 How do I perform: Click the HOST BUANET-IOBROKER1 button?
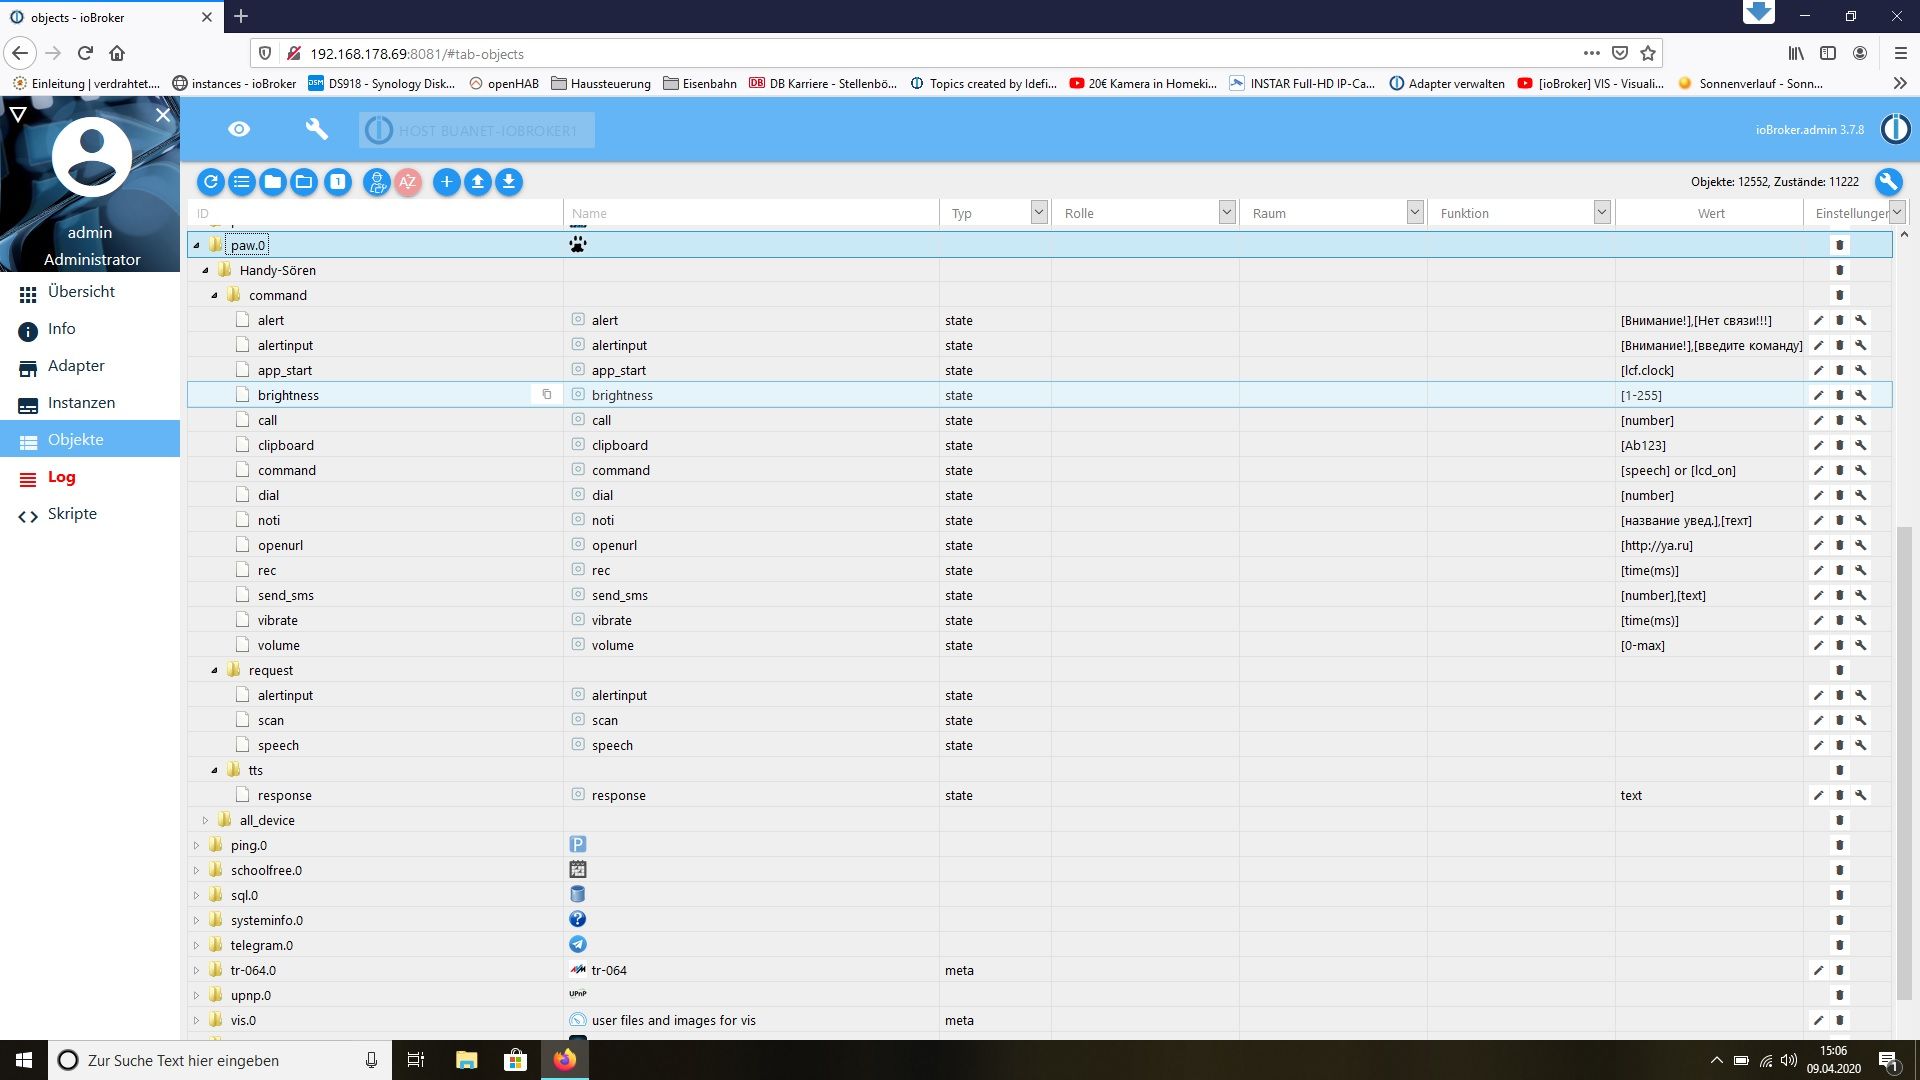pos(477,130)
